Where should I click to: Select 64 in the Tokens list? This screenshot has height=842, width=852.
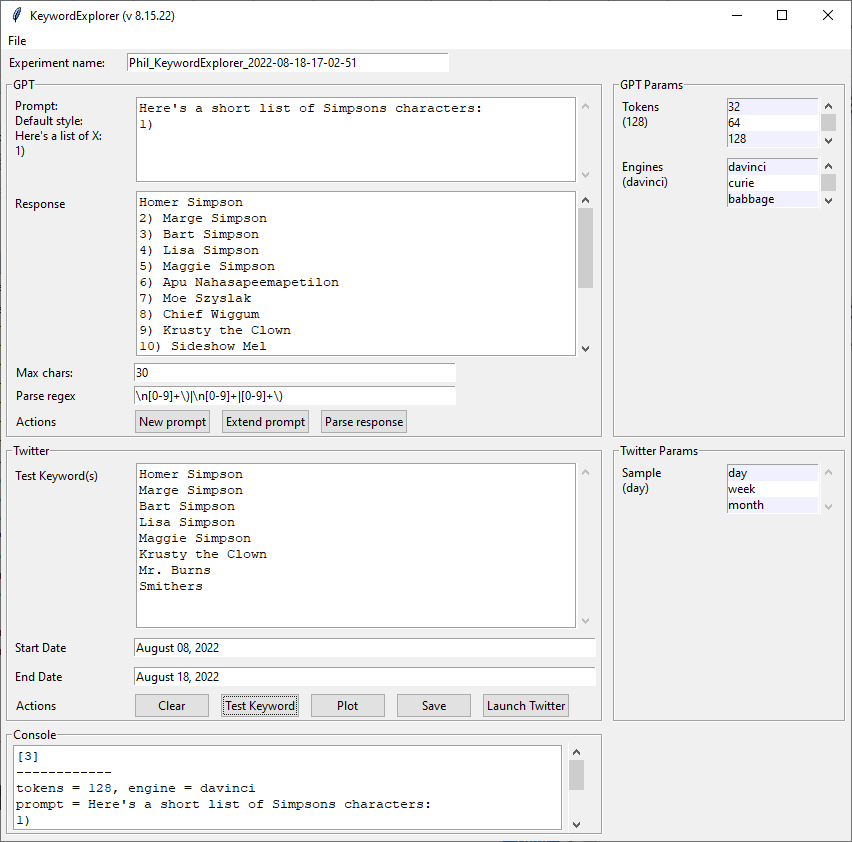[772, 123]
